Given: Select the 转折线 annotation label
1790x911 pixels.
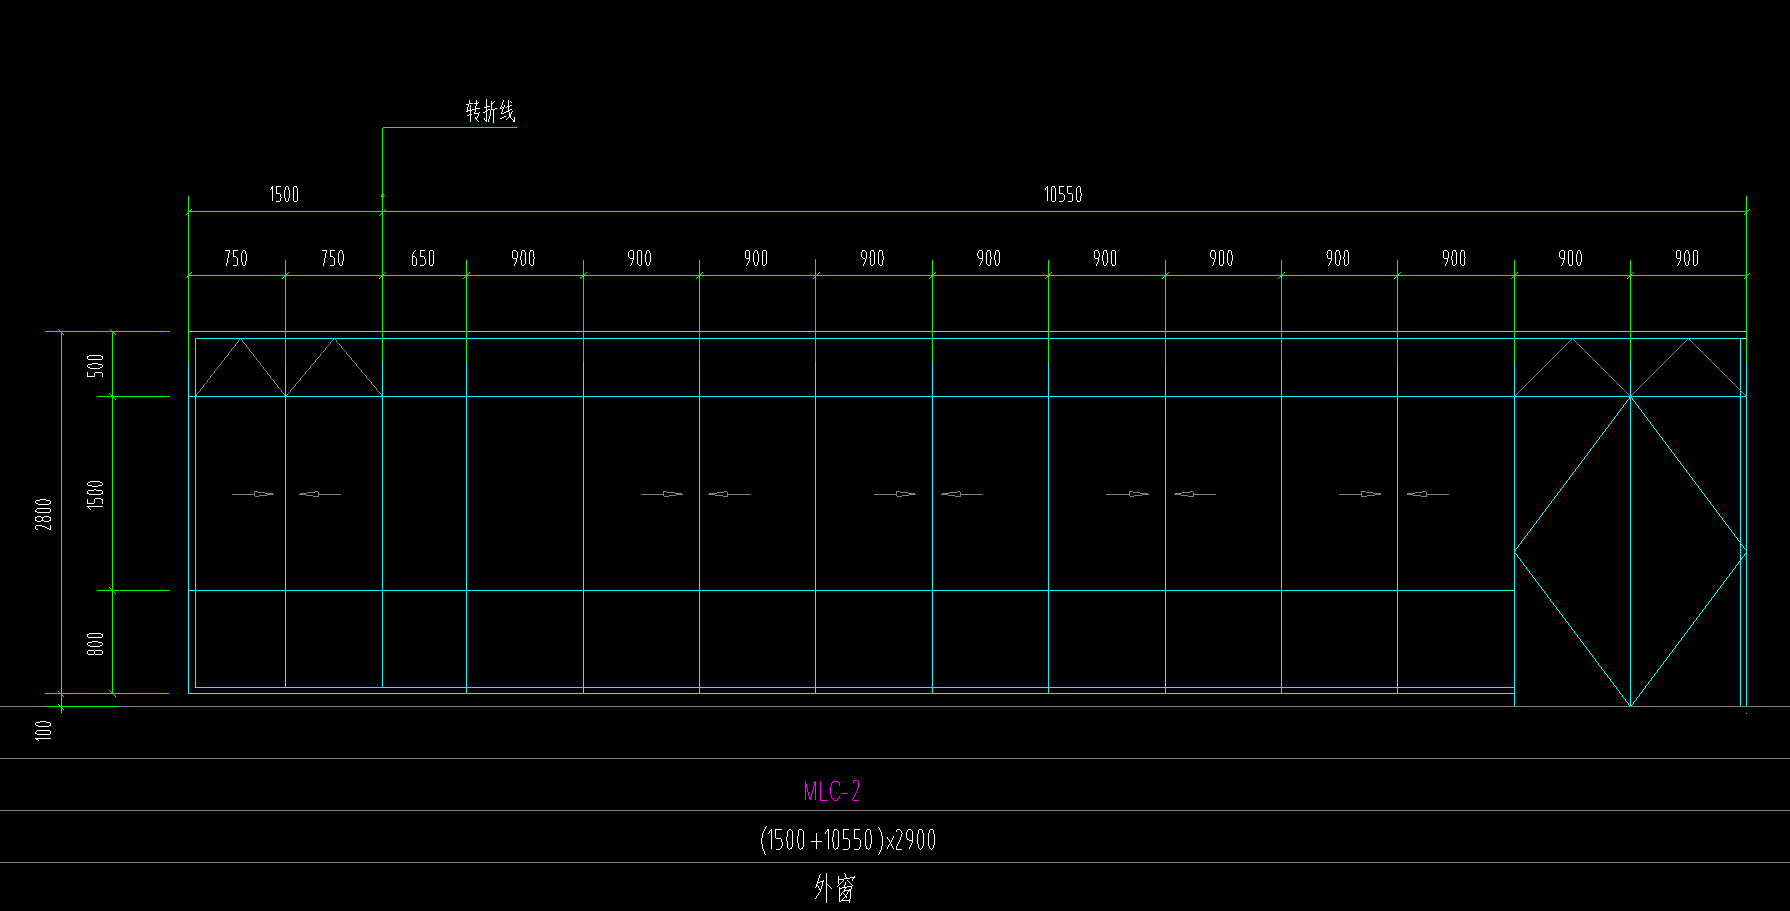Looking at the screenshot, I should click(x=490, y=111).
